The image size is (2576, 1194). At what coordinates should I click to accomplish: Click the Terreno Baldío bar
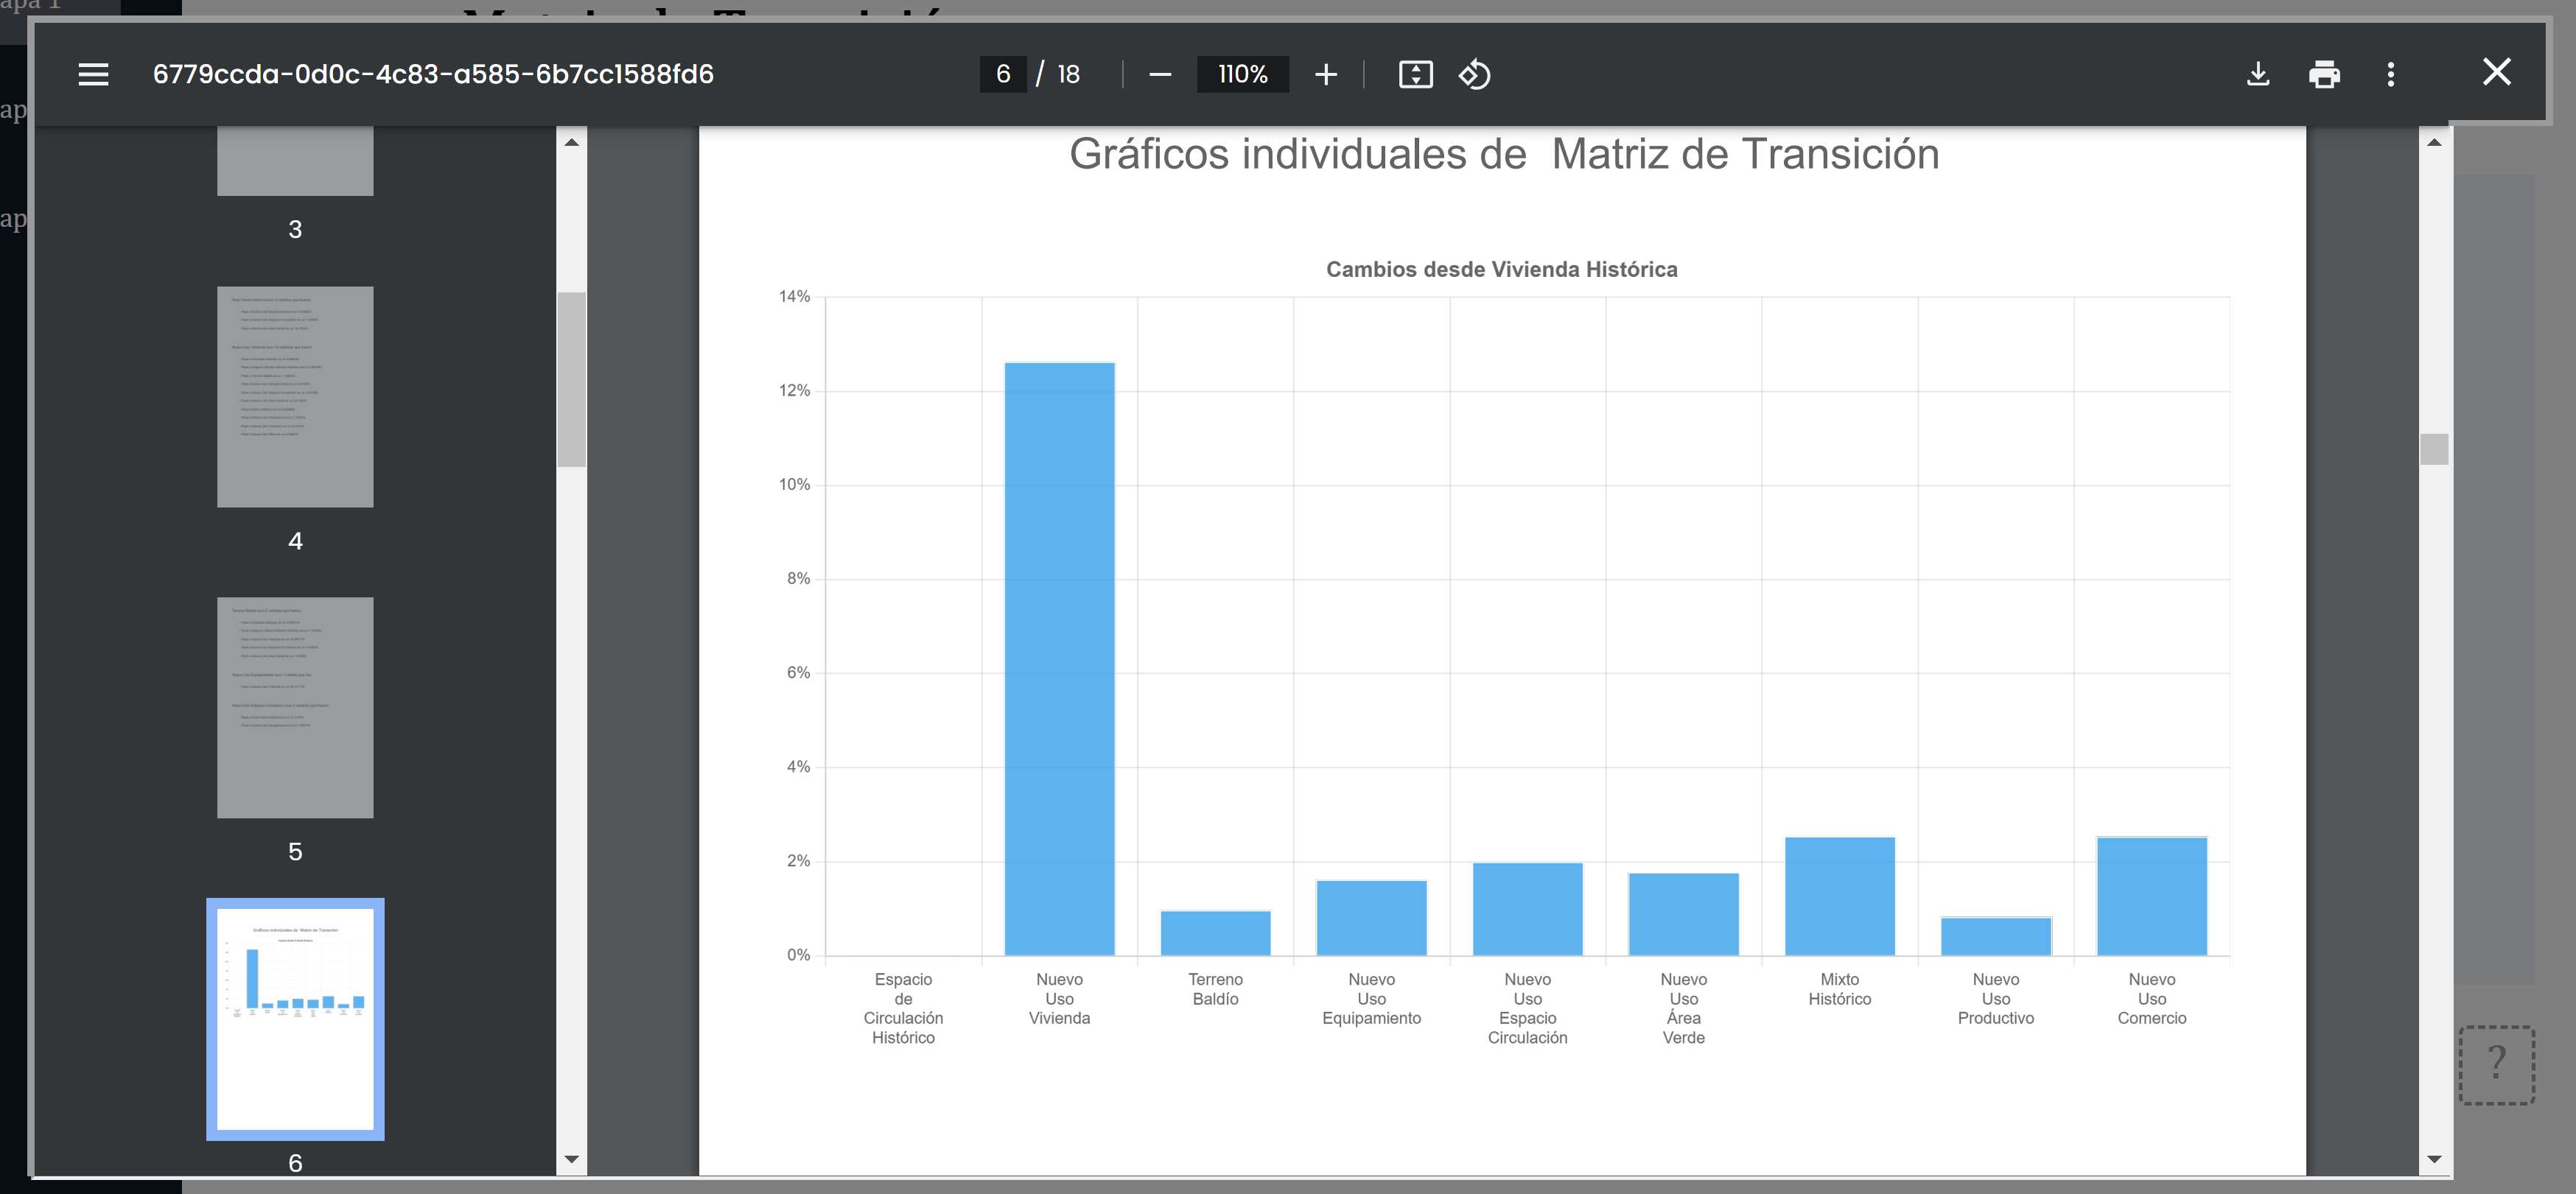[x=1215, y=933]
